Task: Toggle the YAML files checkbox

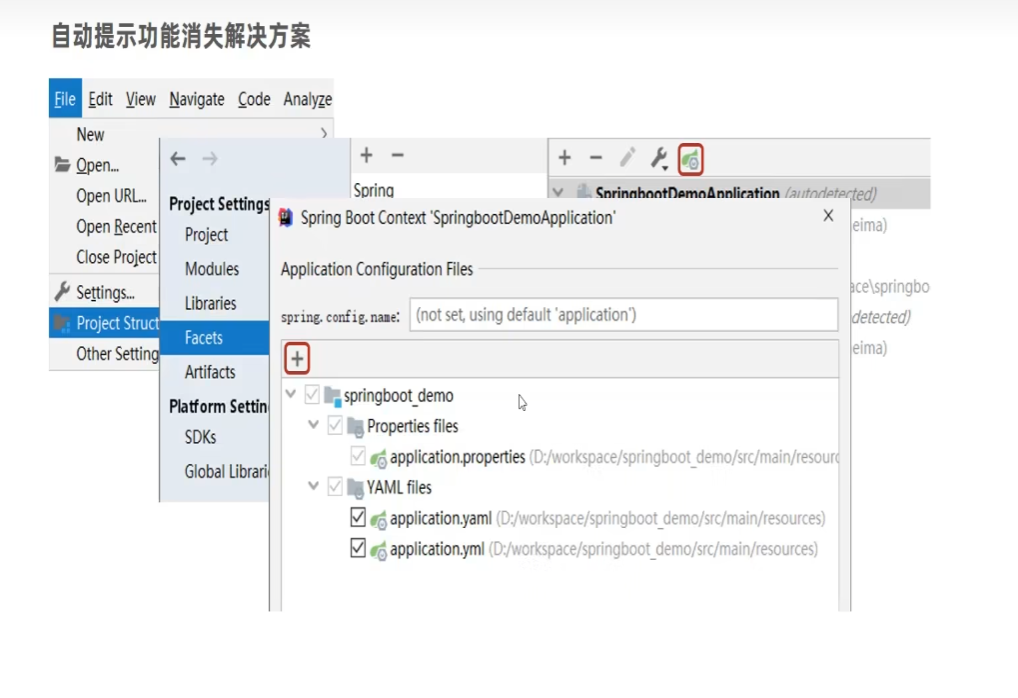Action: pyautogui.click(x=334, y=486)
